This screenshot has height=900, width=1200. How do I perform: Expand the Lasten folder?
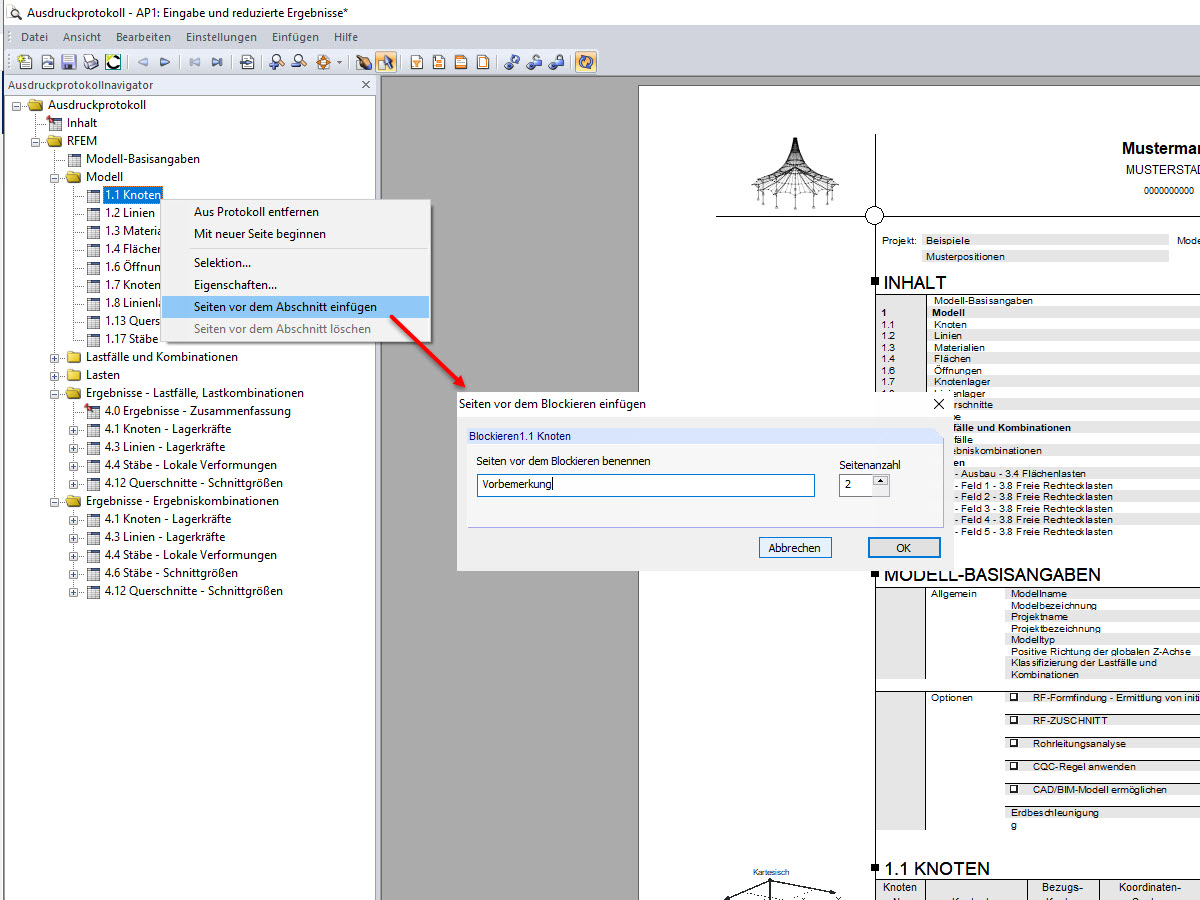[55, 375]
